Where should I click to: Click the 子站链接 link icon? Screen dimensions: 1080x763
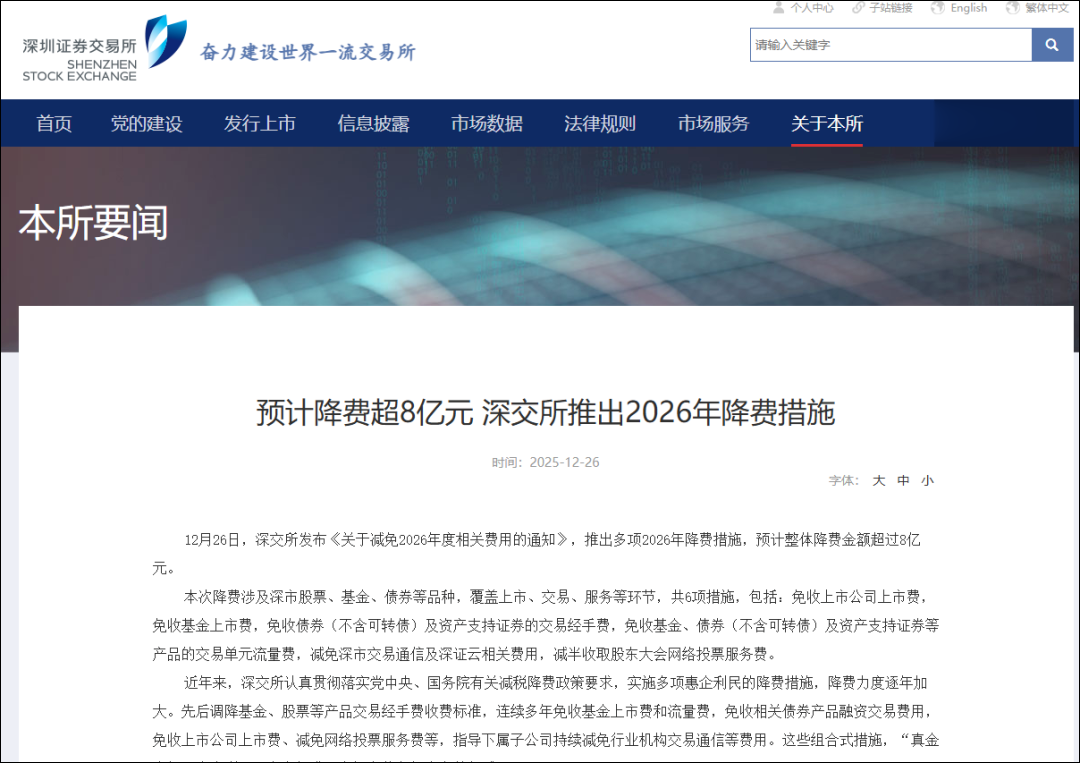point(857,7)
